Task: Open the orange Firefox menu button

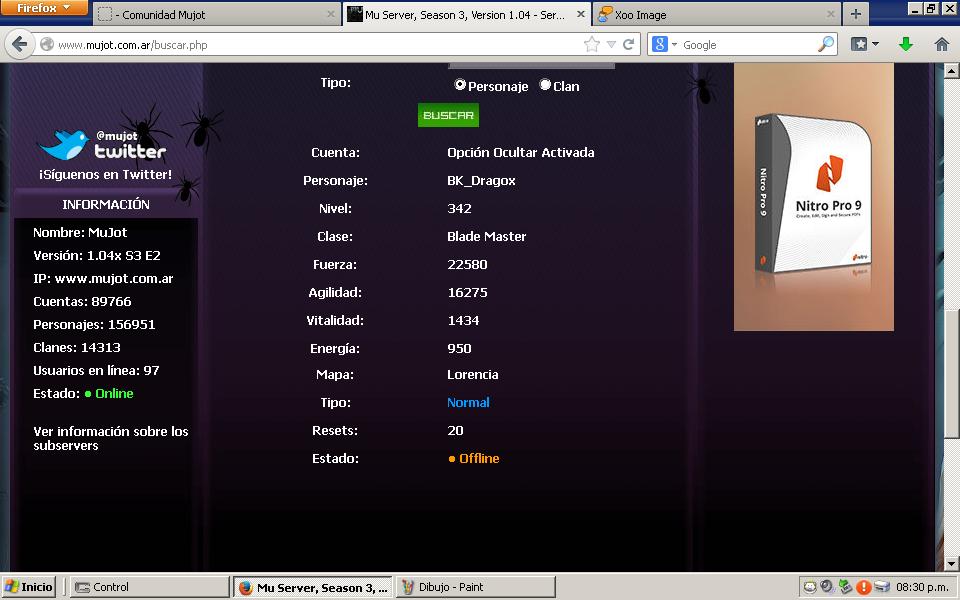Action: pos(45,8)
